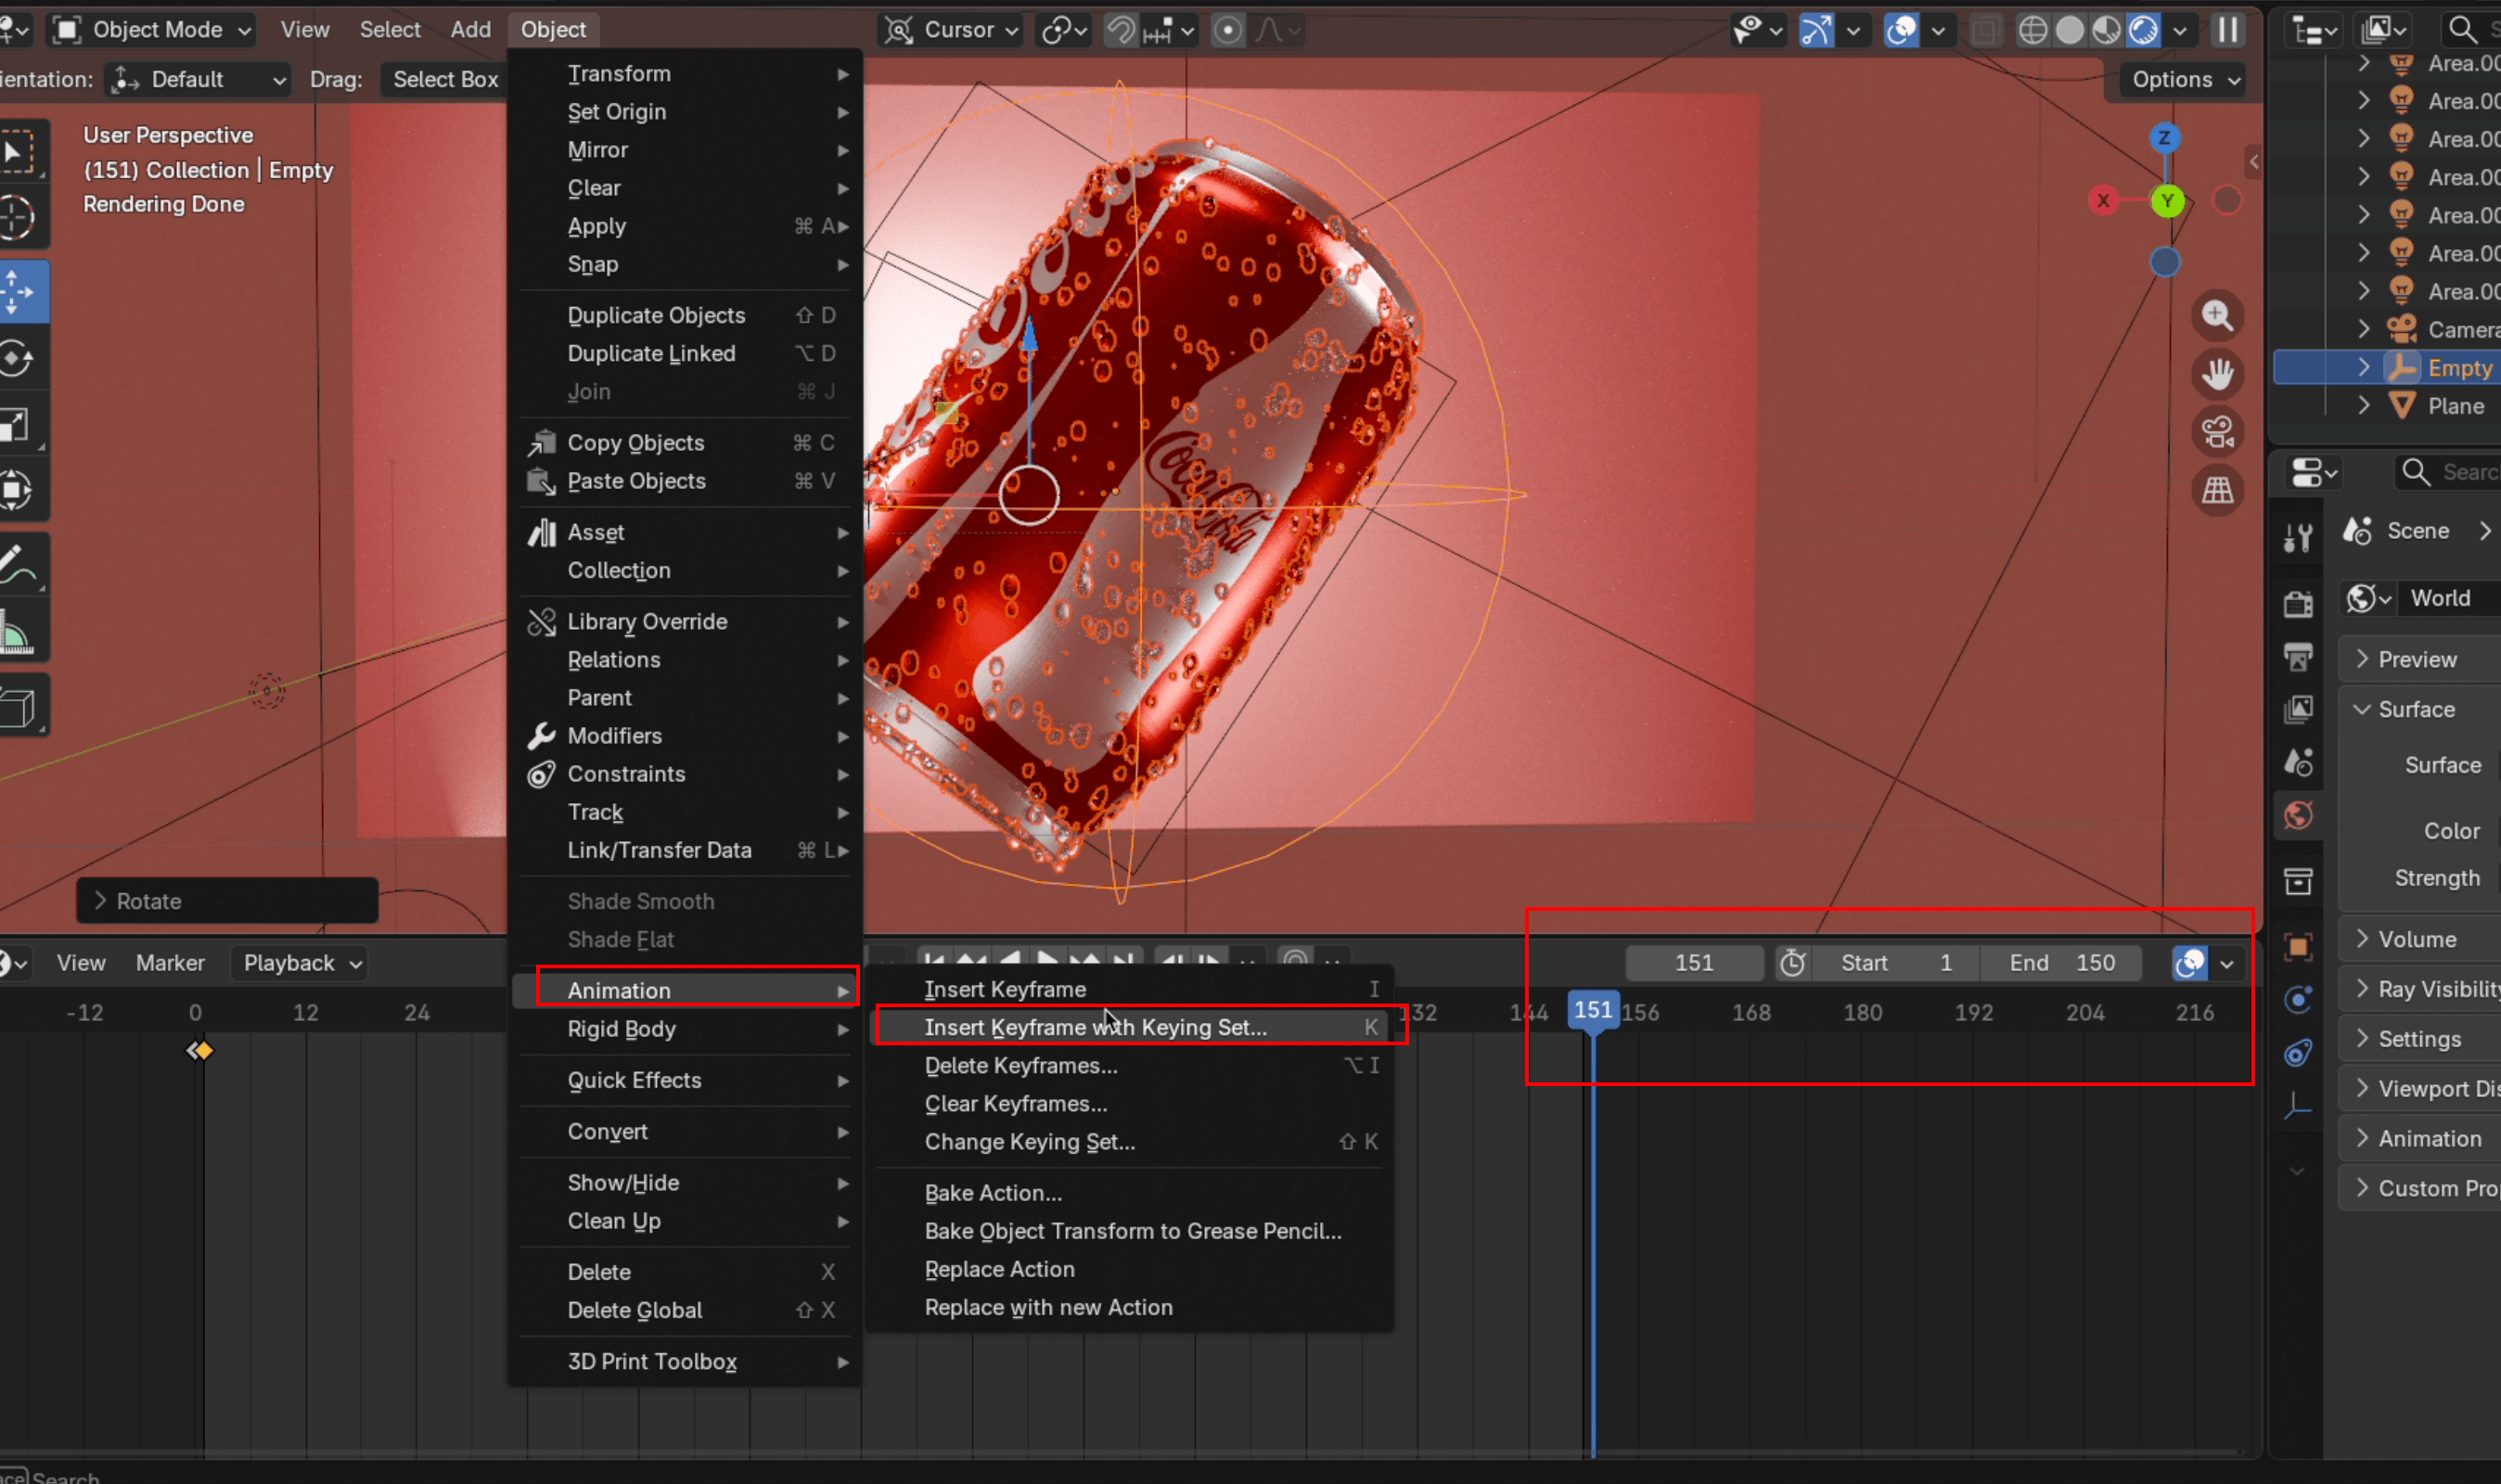The width and height of the screenshot is (2501, 1484).
Task: Choose the Measure tool
Action: coord(18,632)
